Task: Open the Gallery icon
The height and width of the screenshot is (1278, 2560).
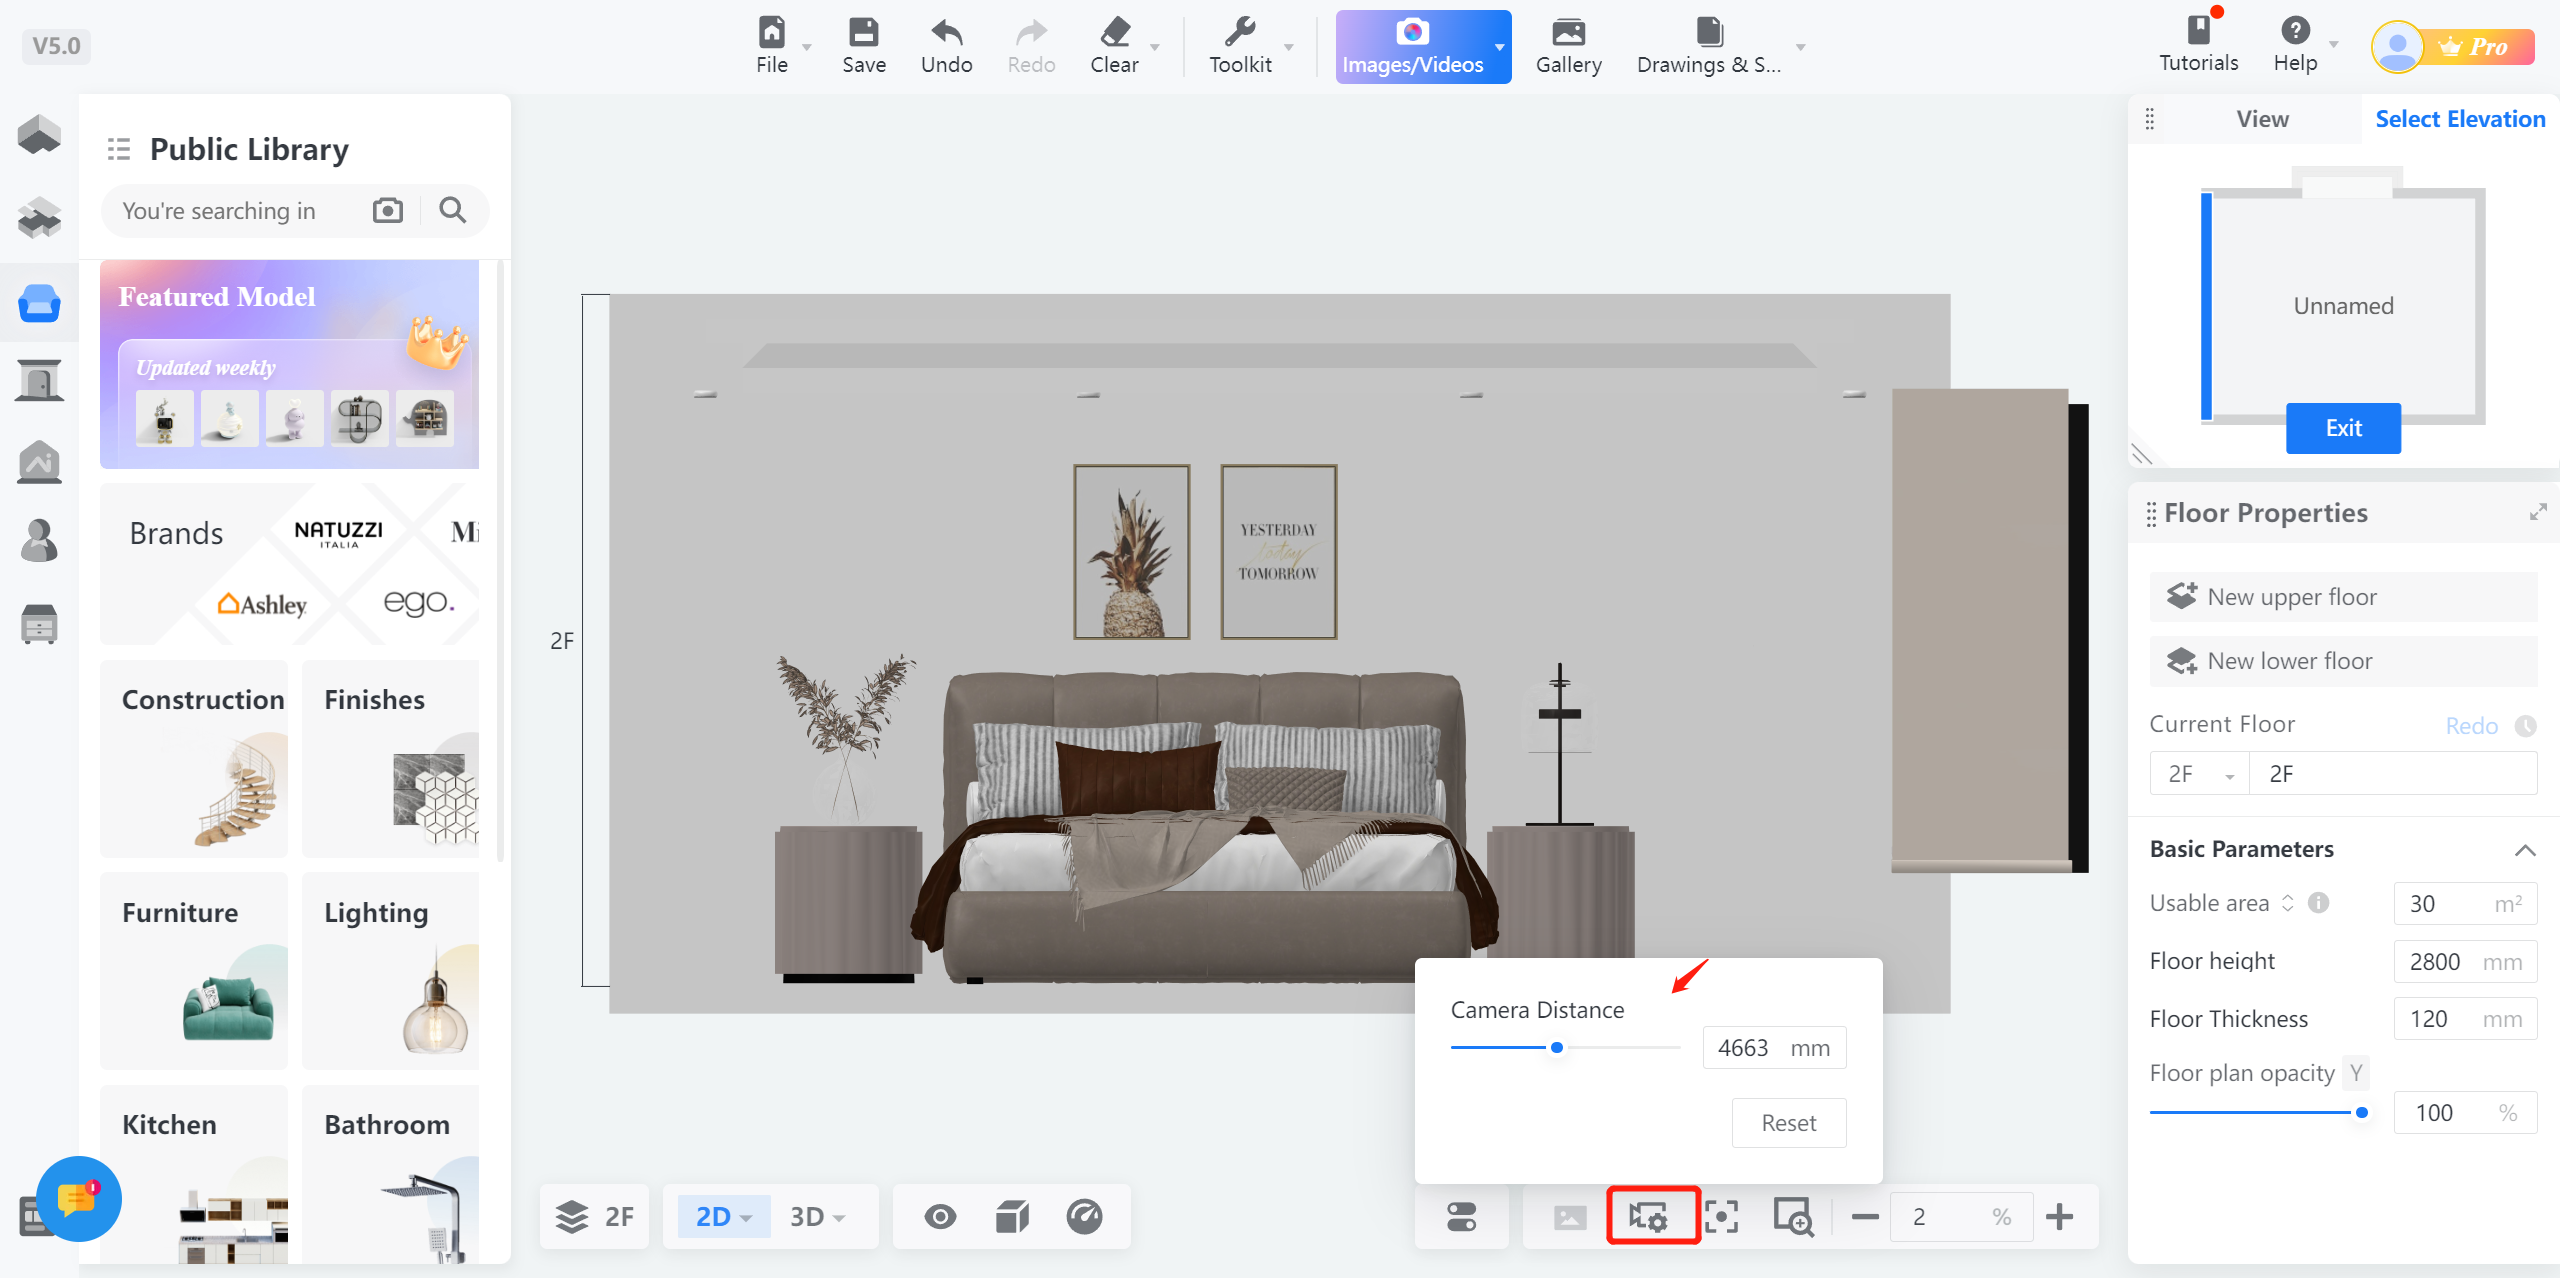Action: tap(1568, 34)
